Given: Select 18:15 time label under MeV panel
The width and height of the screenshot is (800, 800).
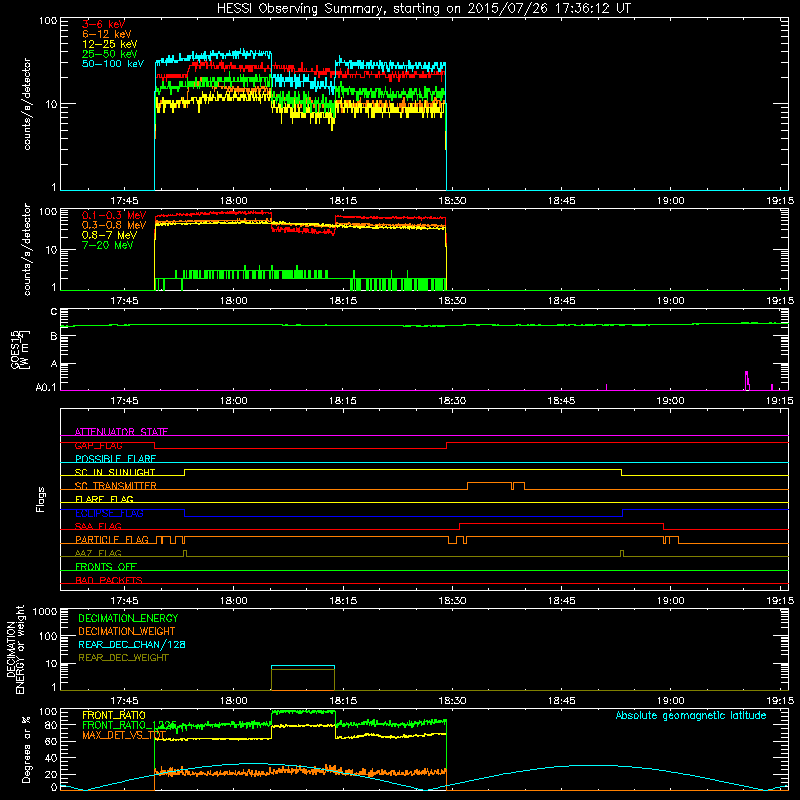Looking at the screenshot, I should [x=343, y=301].
